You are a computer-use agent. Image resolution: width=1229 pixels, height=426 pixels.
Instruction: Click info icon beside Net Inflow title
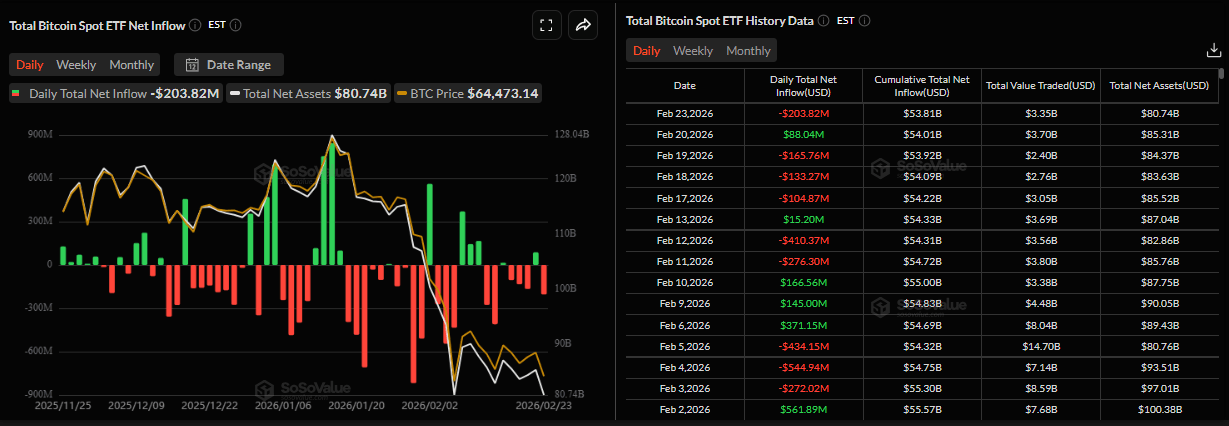pyautogui.click(x=195, y=25)
